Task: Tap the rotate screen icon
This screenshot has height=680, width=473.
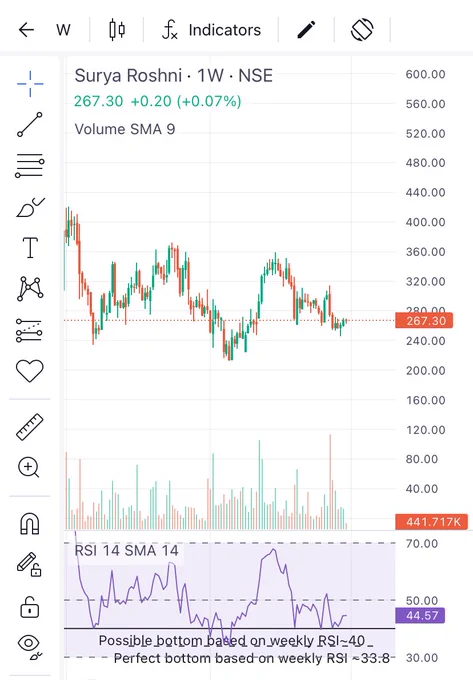Action: 362,30
